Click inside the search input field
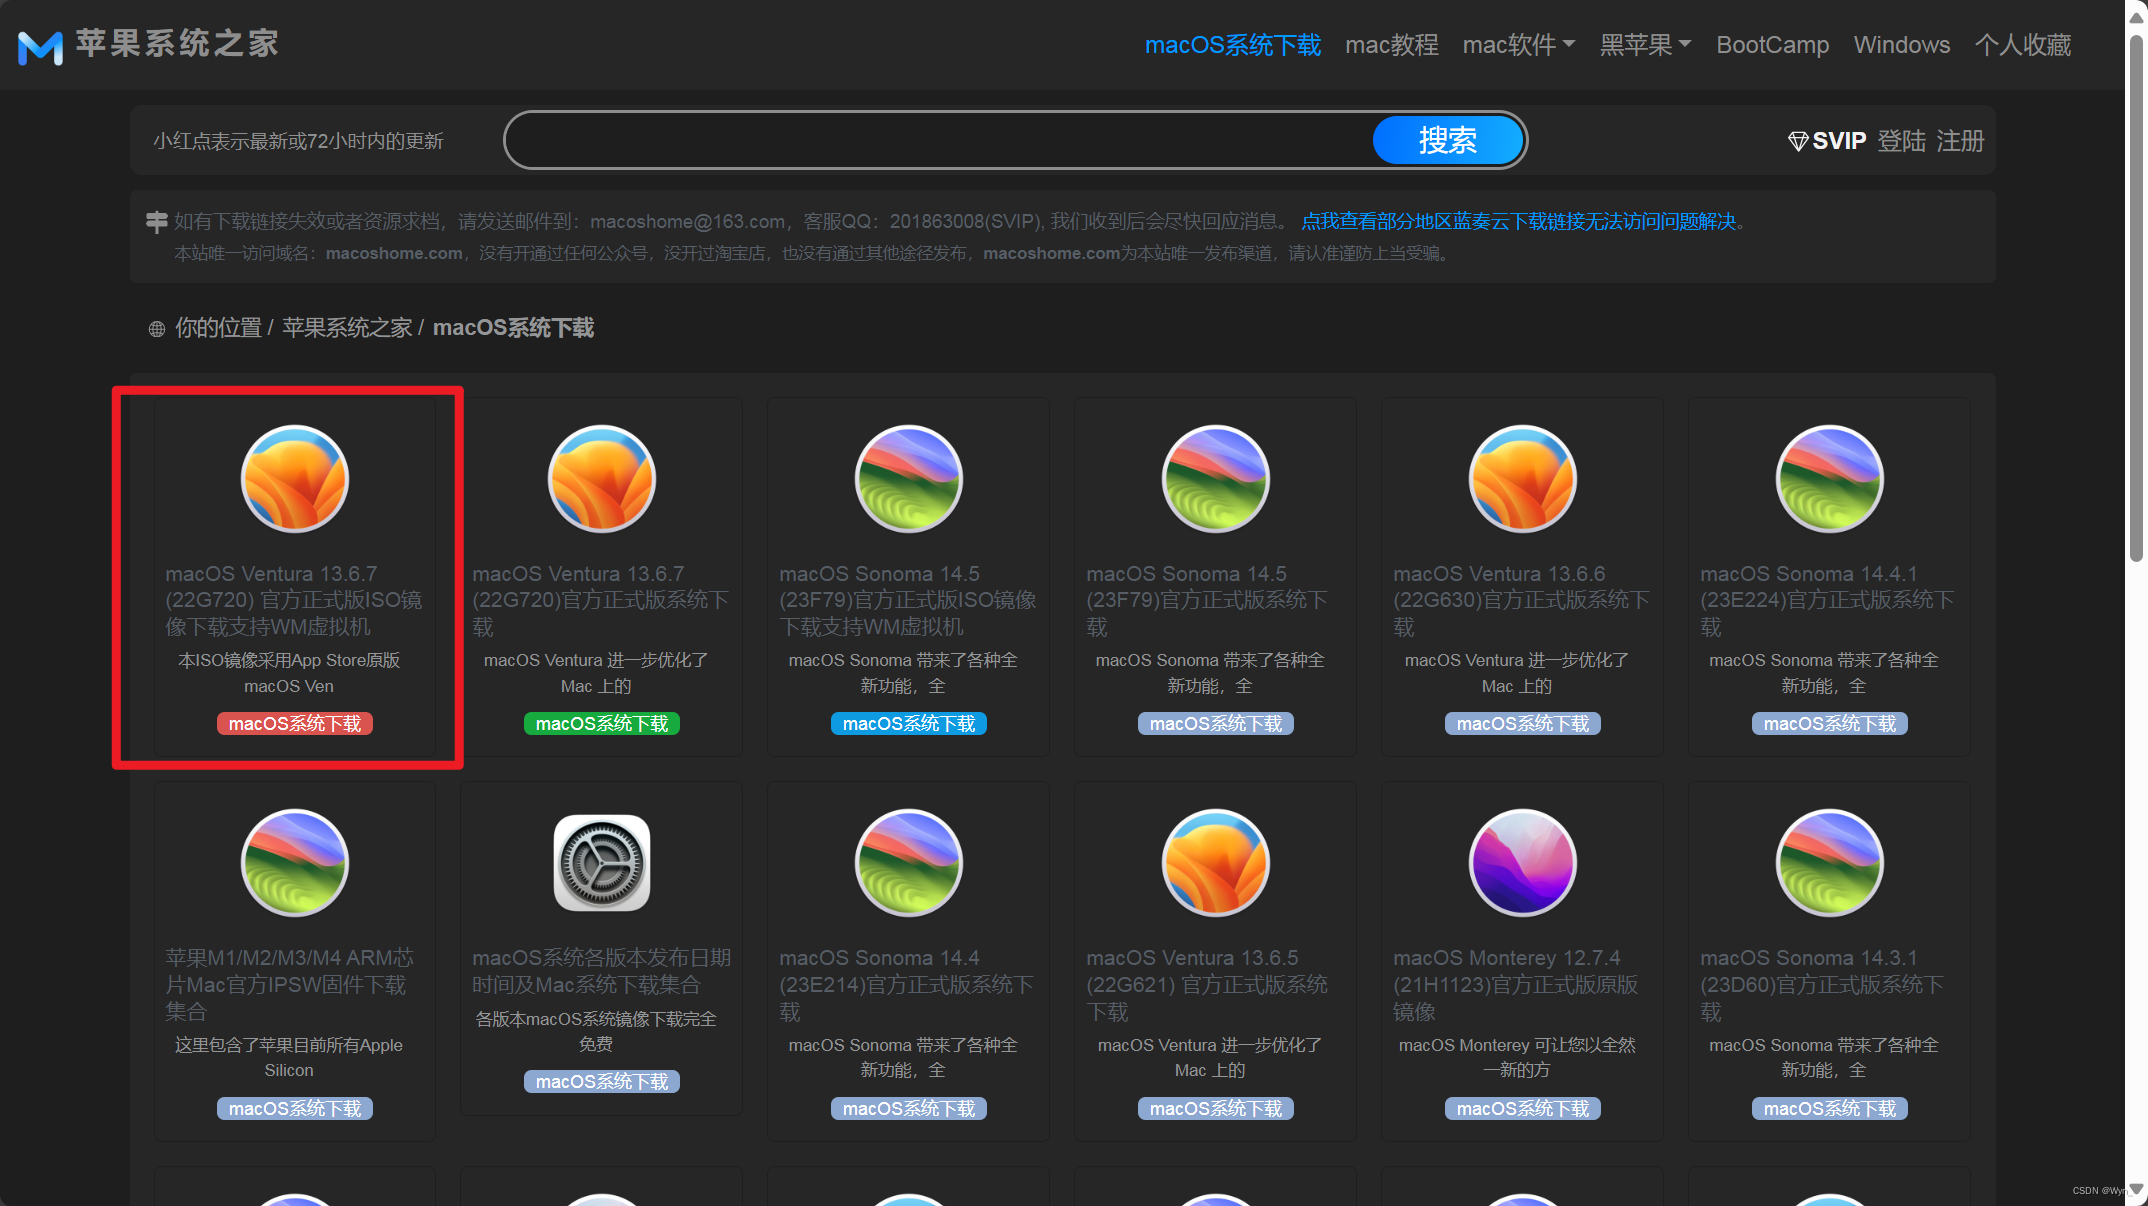Screen dimensions: 2148x1206 coord(940,140)
